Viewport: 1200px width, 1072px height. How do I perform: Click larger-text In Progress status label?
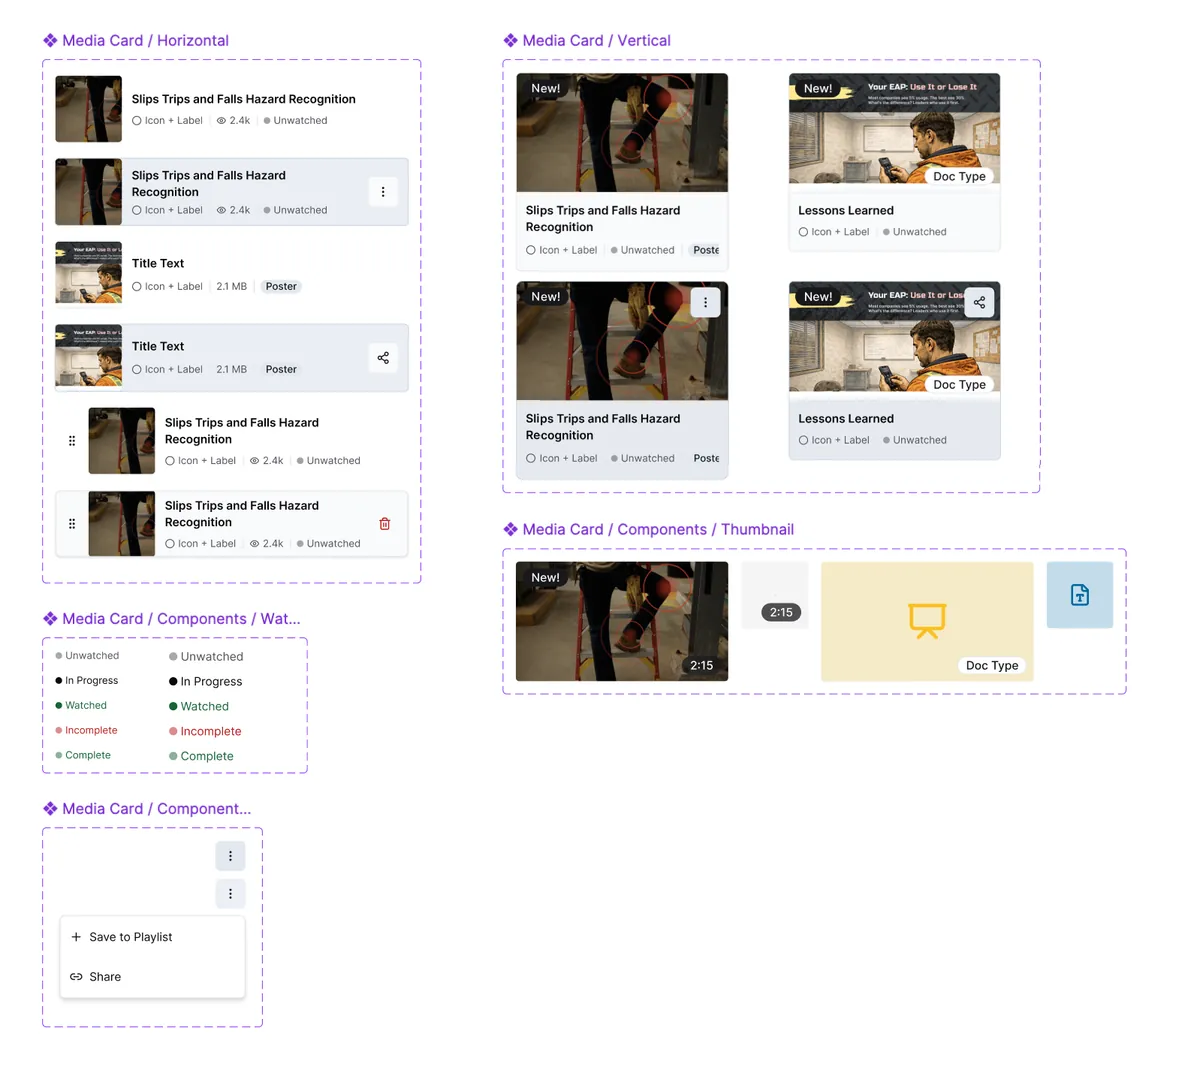(205, 682)
